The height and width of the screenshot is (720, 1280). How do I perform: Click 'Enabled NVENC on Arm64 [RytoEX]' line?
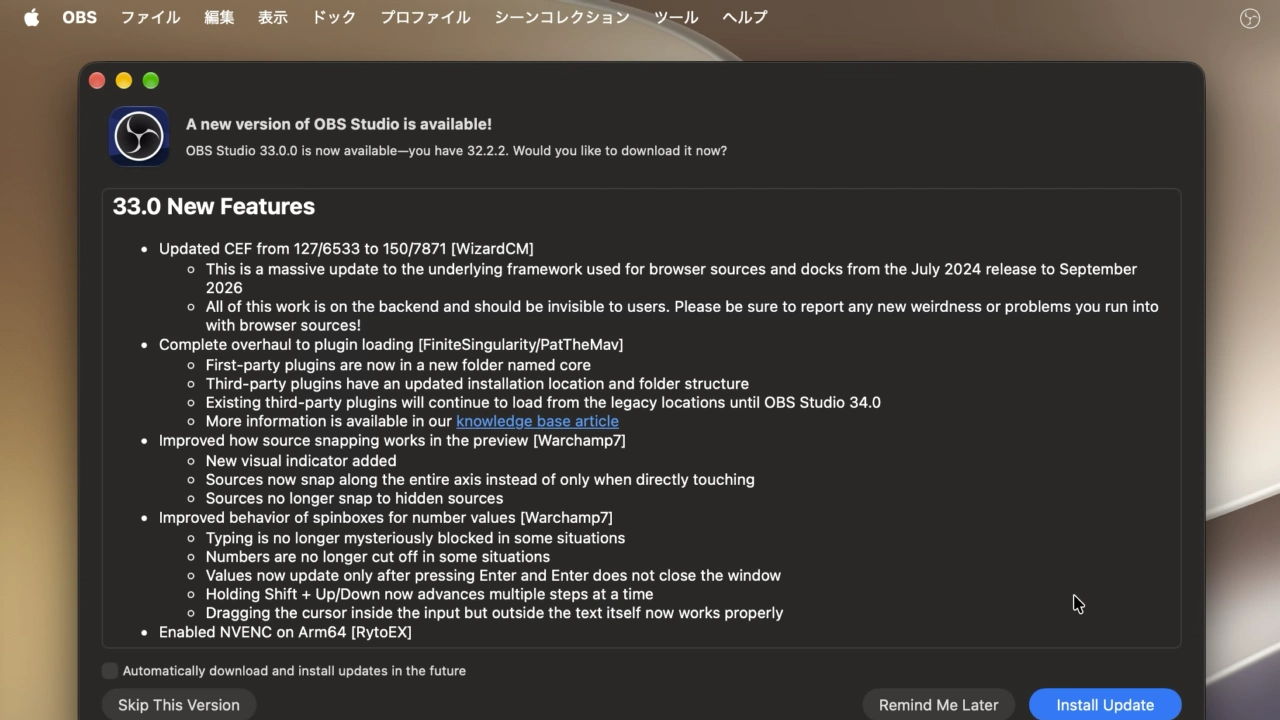(285, 632)
